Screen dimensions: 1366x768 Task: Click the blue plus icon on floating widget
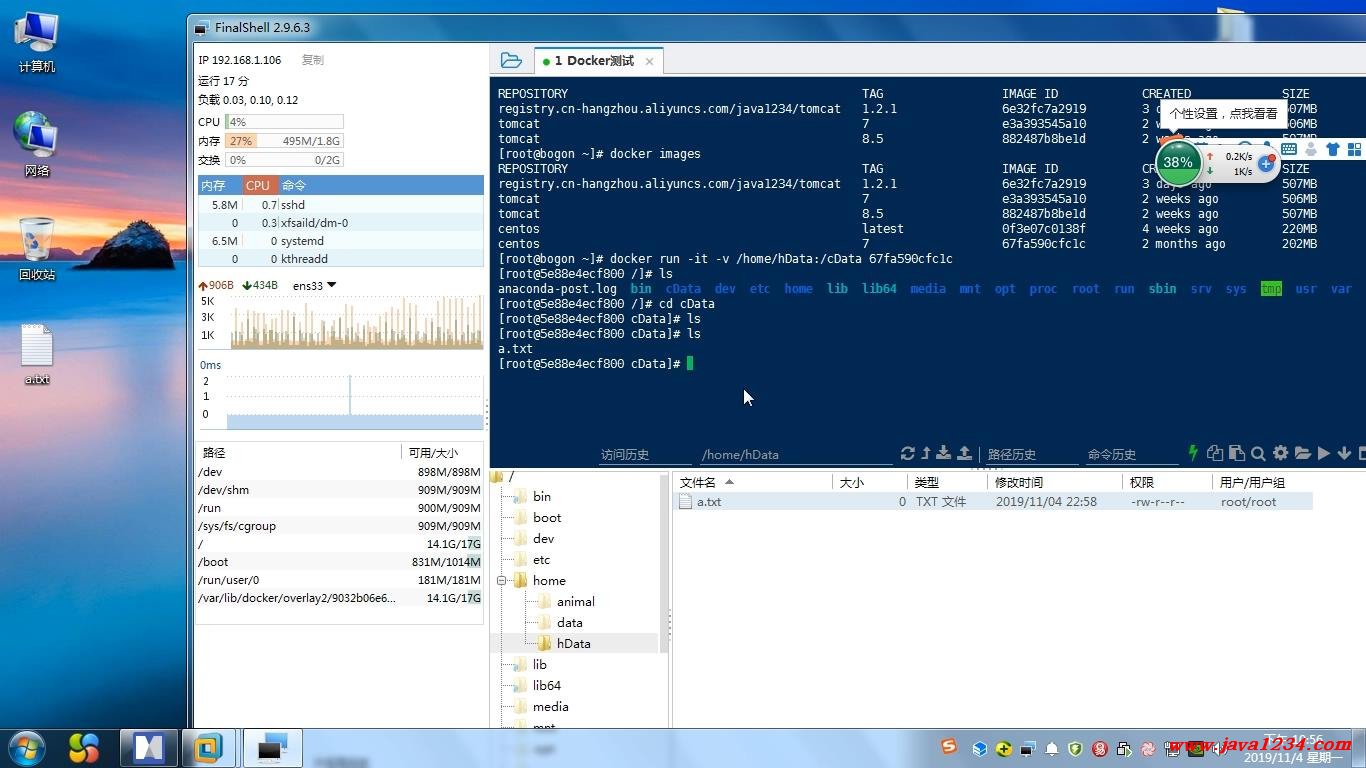(x=1266, y=163)
